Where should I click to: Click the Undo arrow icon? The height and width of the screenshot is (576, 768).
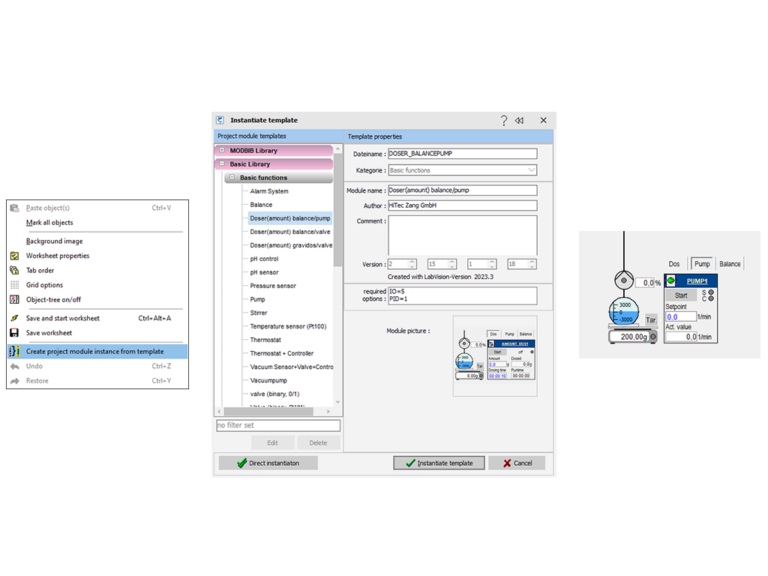15,366
